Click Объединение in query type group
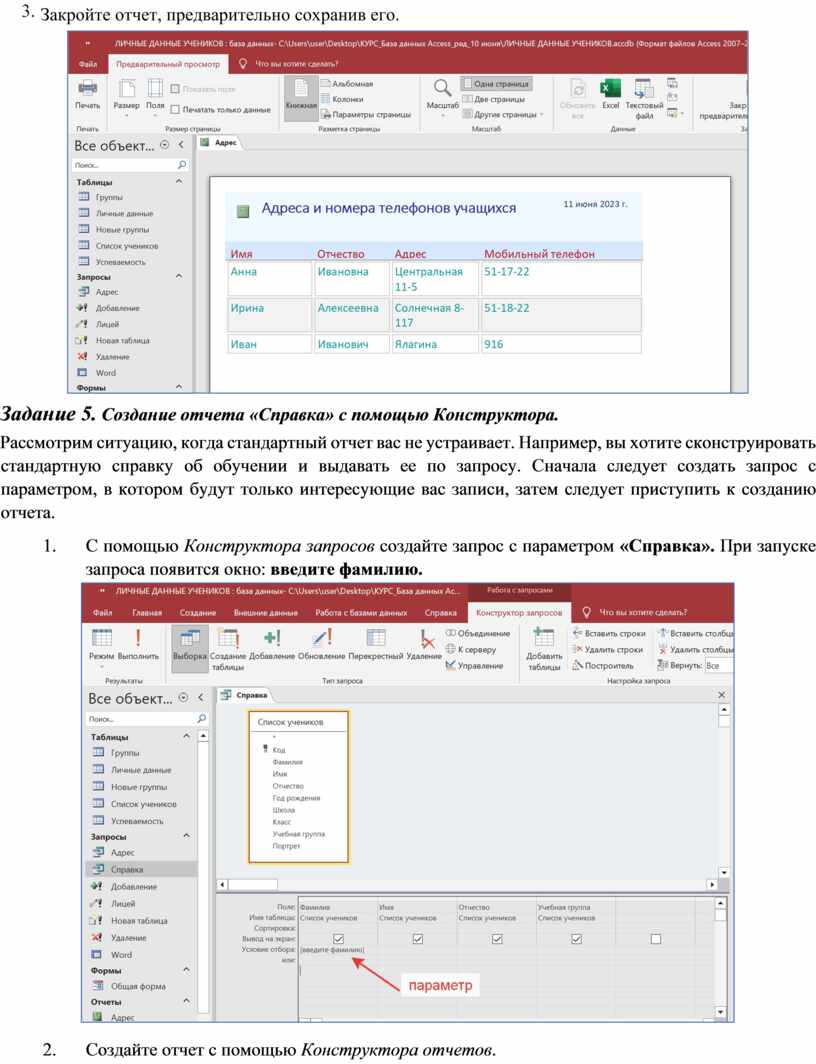 pos(478,633)
